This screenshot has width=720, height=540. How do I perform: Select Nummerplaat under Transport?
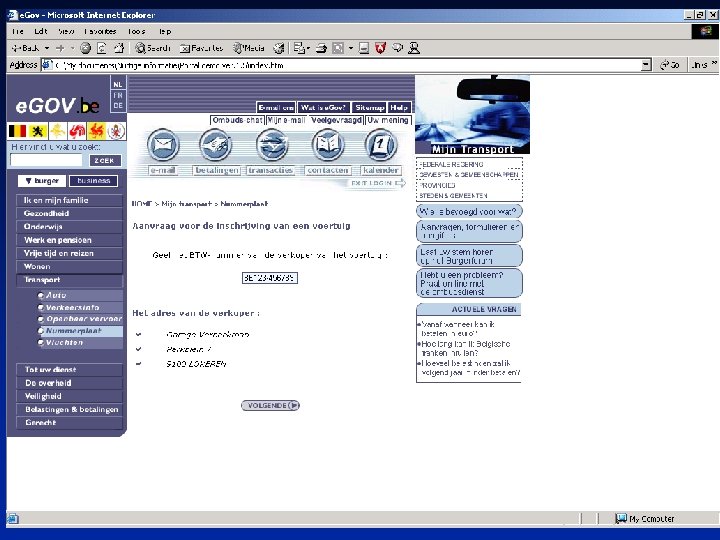80,331
